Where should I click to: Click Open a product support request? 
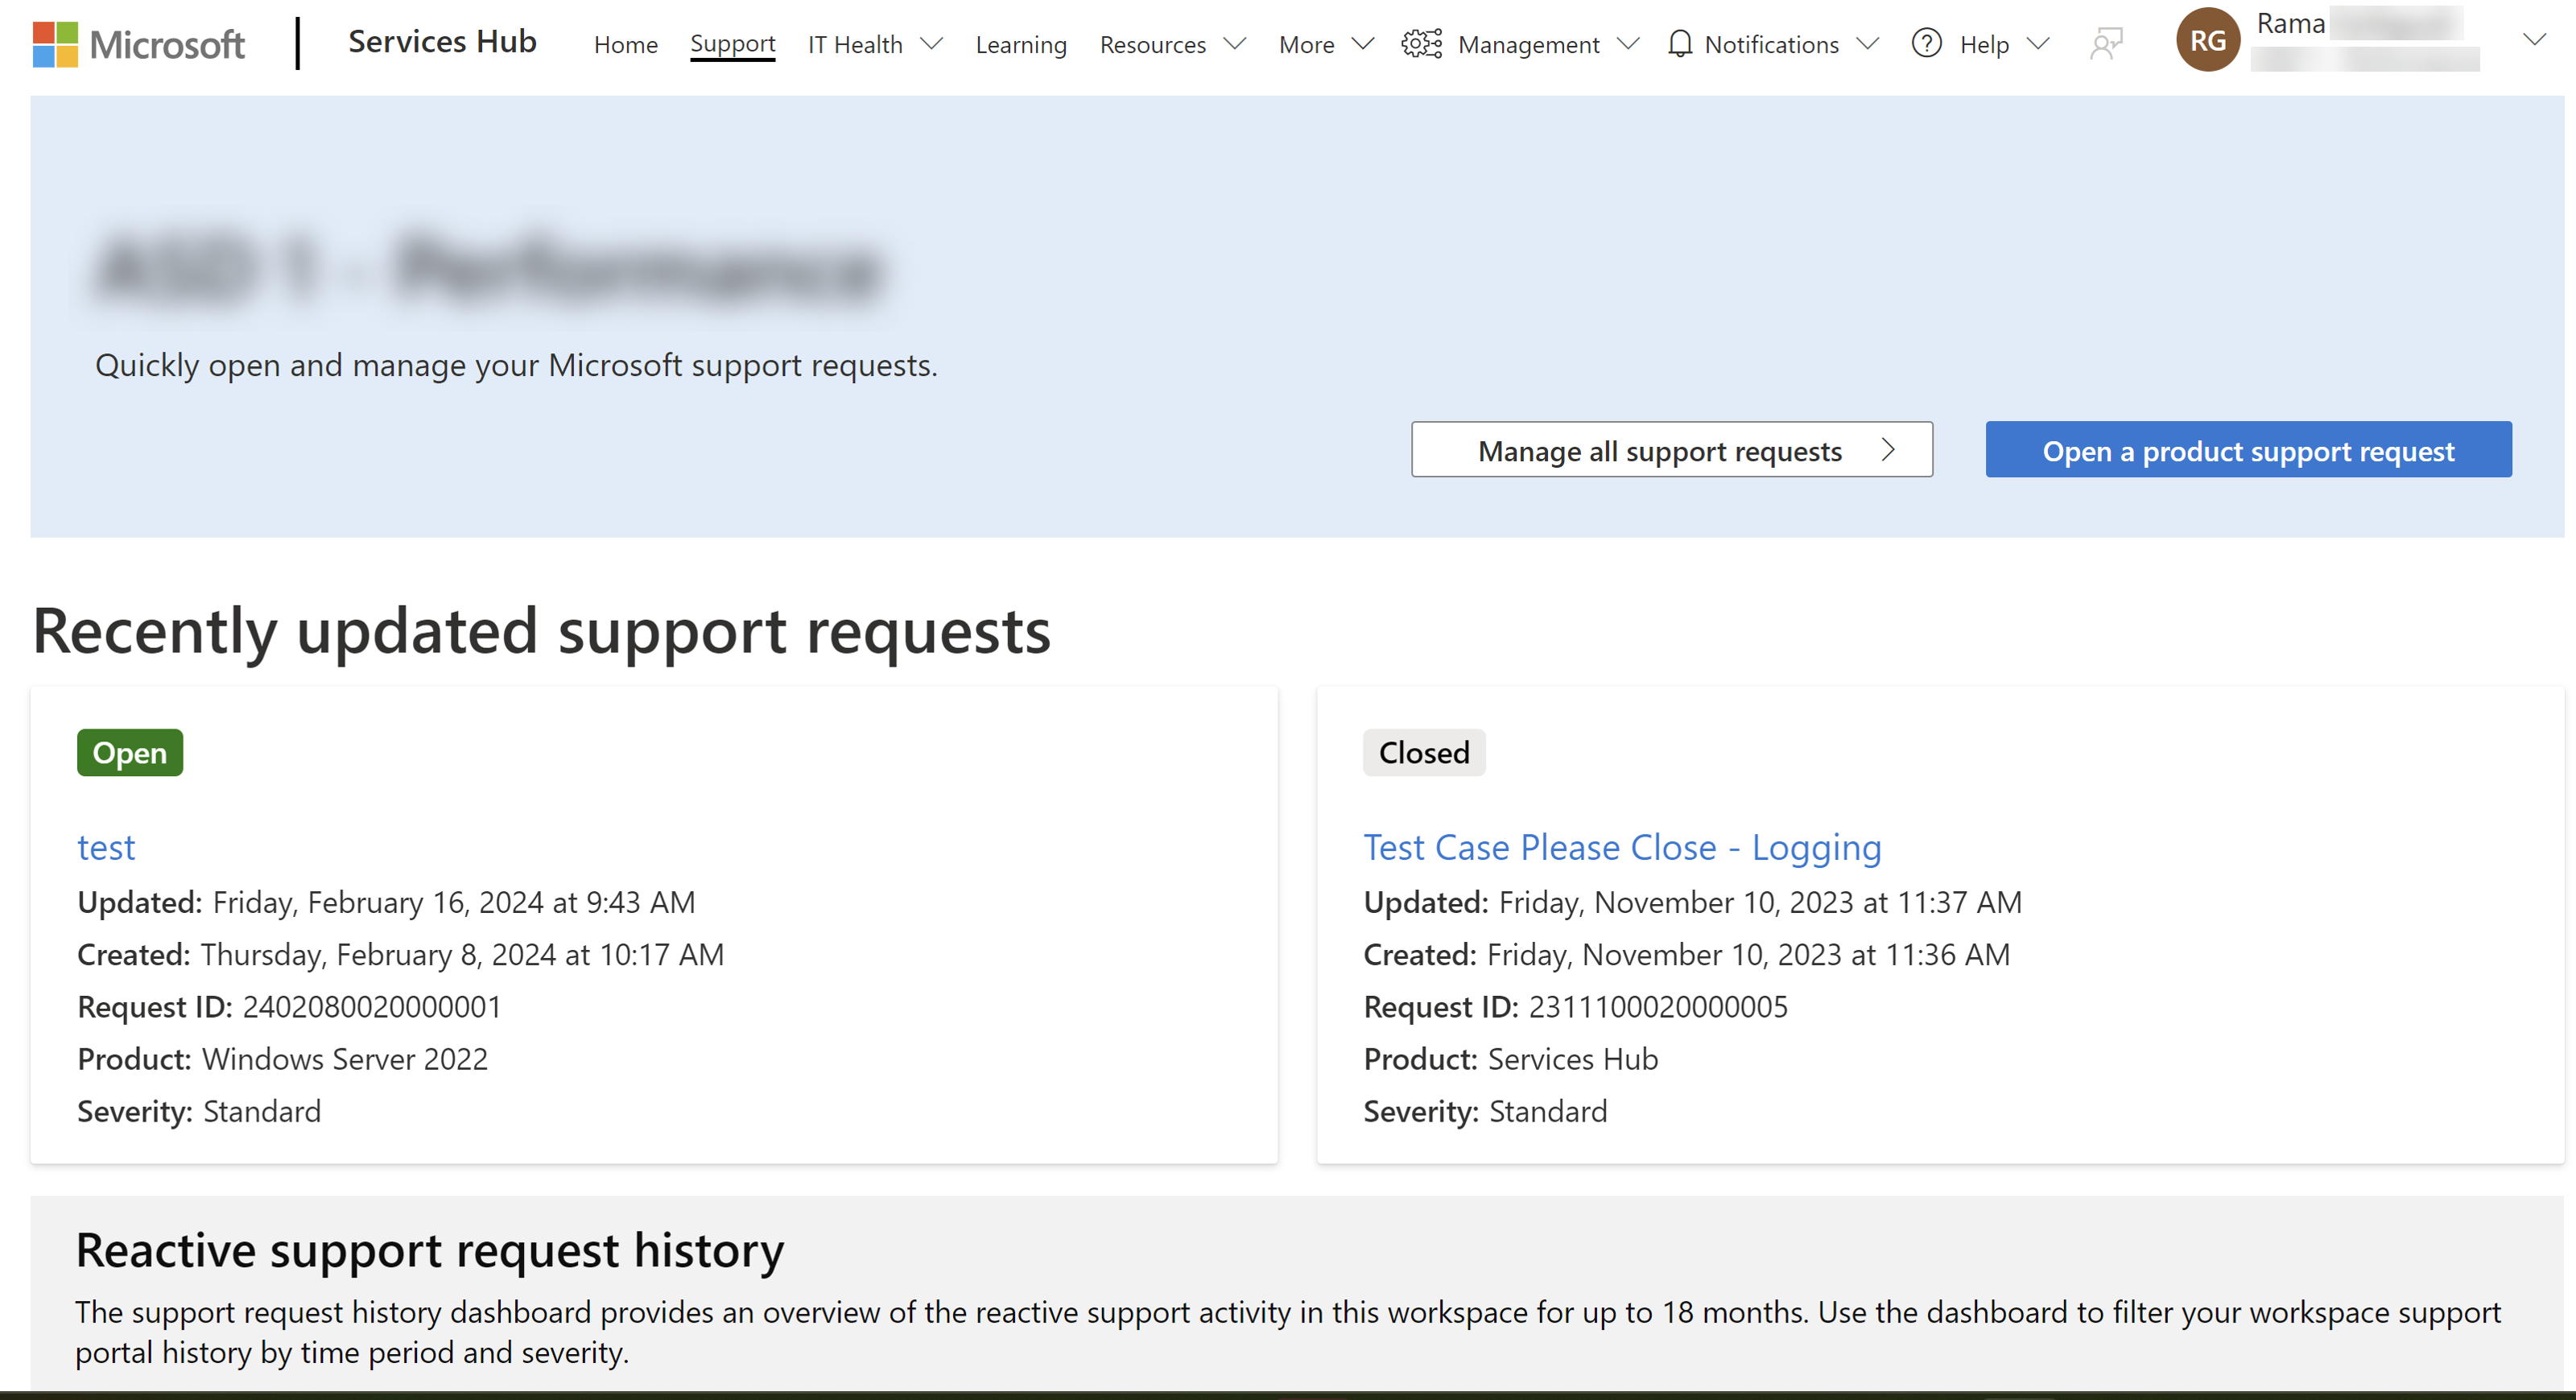pos(2248,448)
